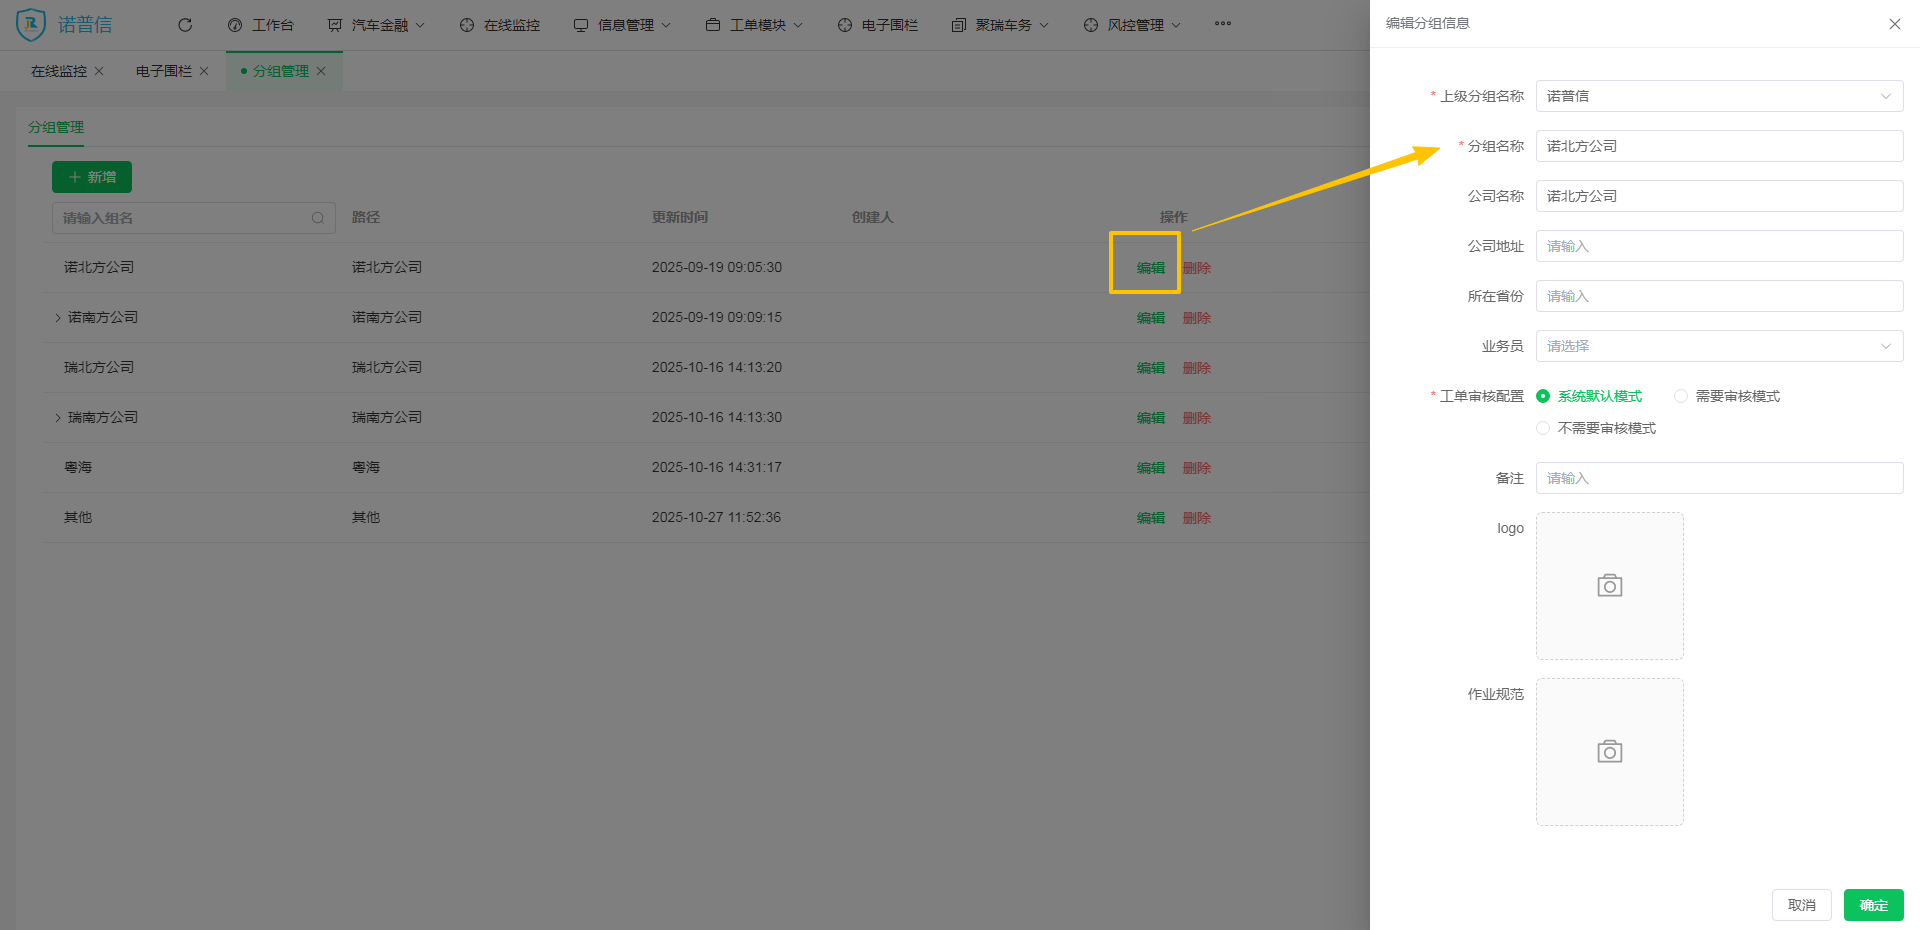Image resolution: width=1920 pixels, height=930 pixels.
Task: Close the 在线监控 tab using its X
Action: tap(99, 71)
